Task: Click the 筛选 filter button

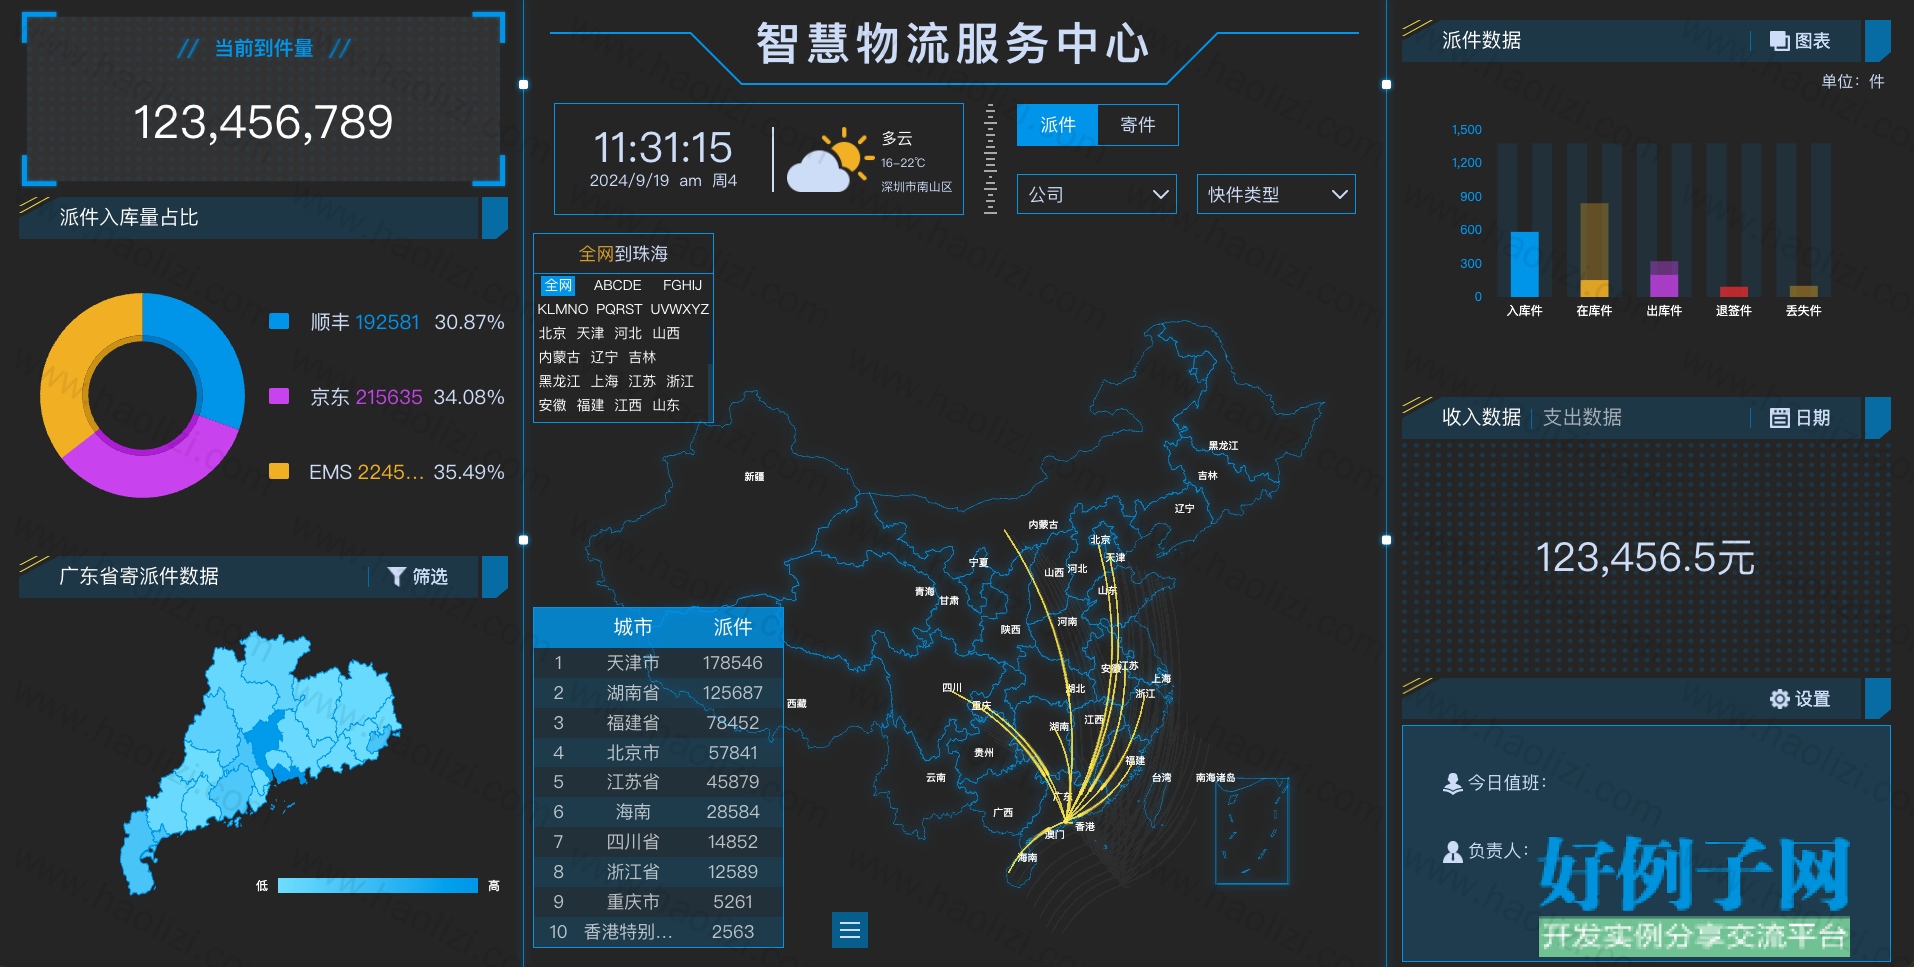Action: pyautogui.click(x=418, y=577)
